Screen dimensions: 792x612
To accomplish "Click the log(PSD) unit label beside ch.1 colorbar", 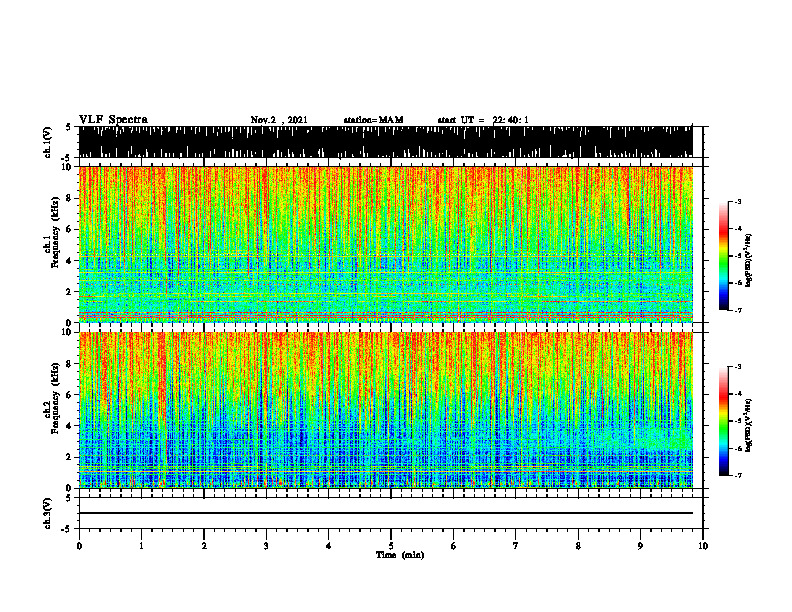I will point(749,261).
